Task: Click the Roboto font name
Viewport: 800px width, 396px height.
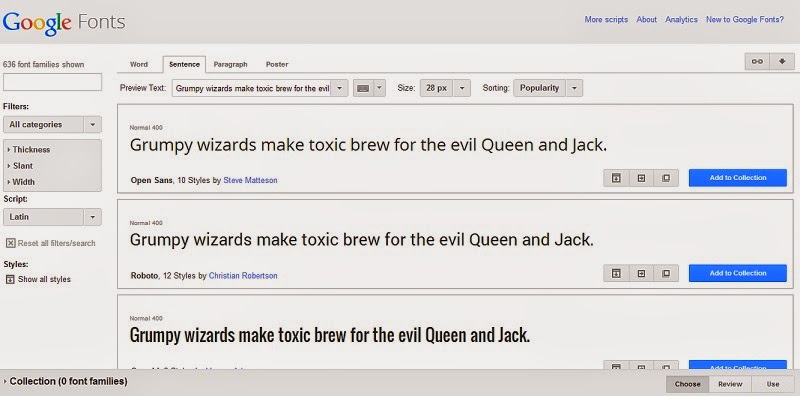Action: 144,276
